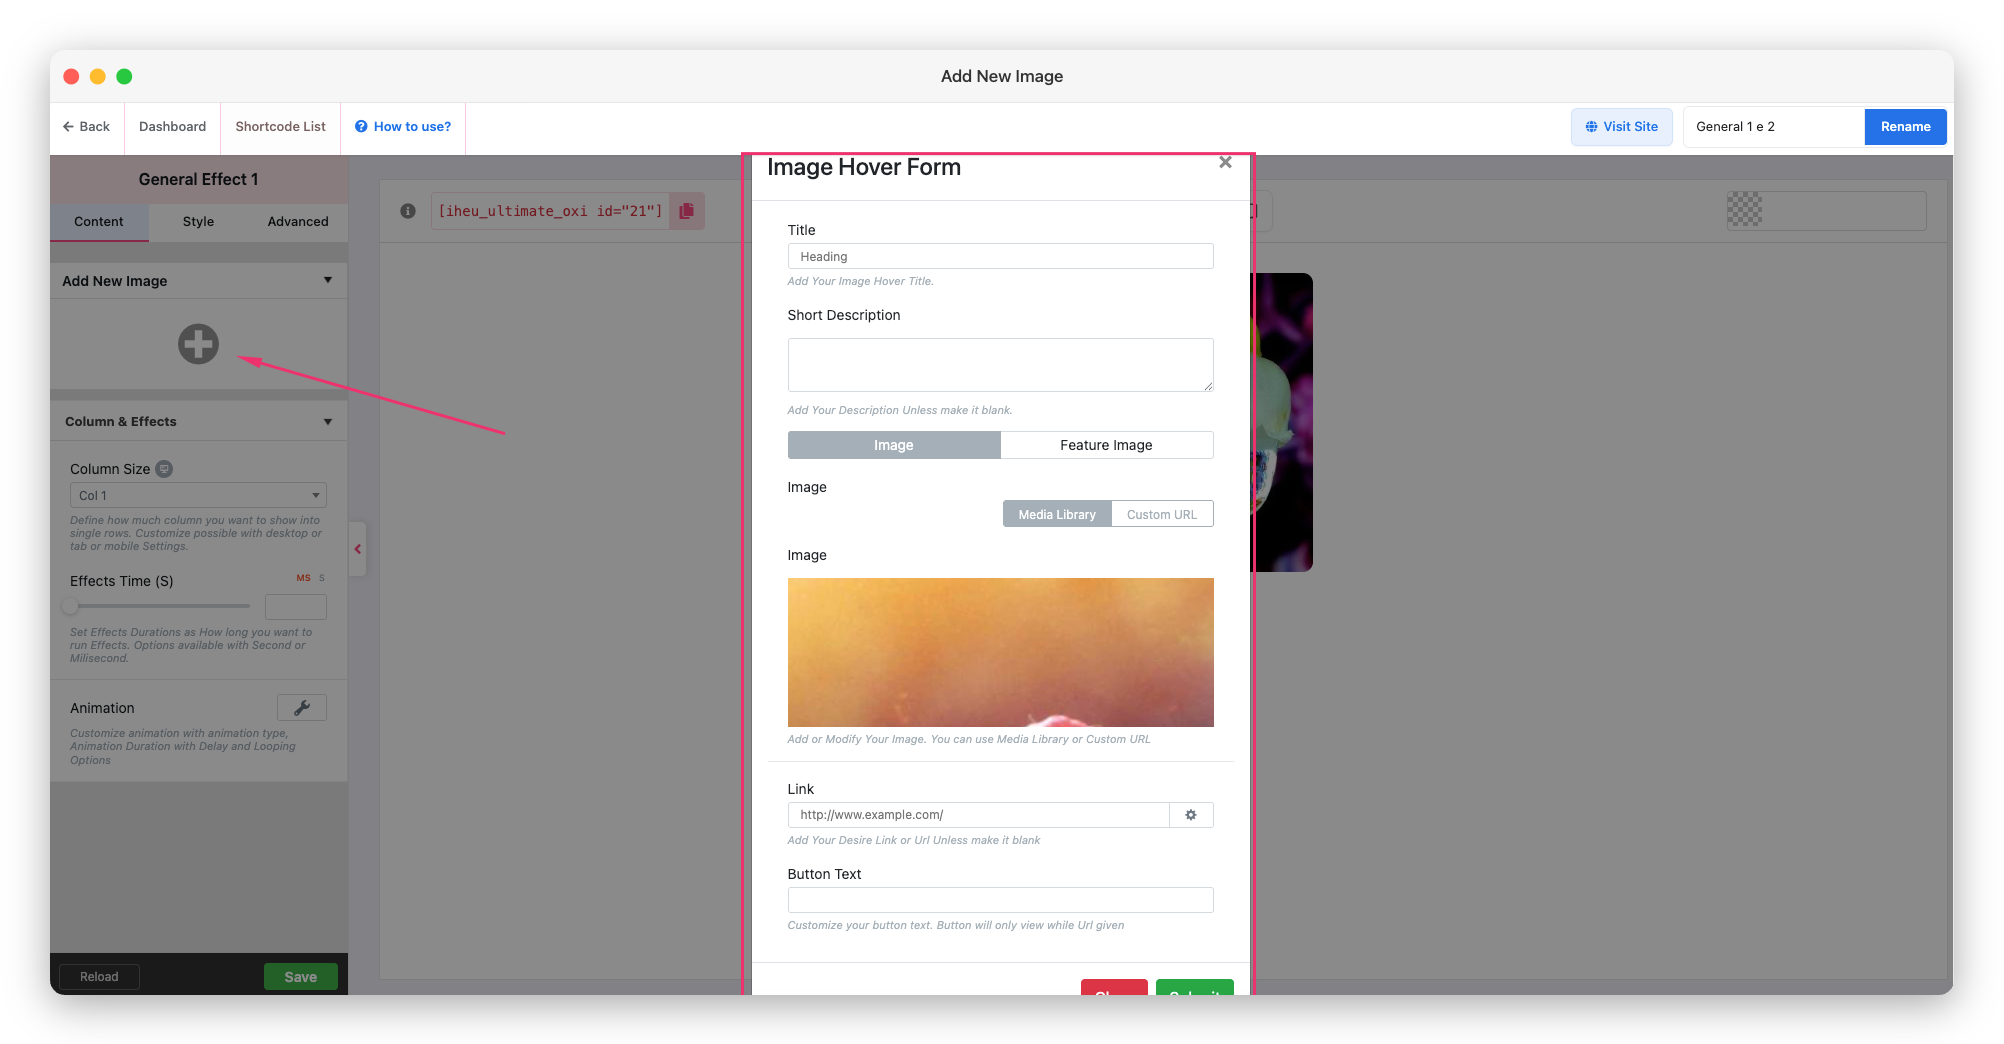Copy the shortcode with the clipboard icon

687,211
